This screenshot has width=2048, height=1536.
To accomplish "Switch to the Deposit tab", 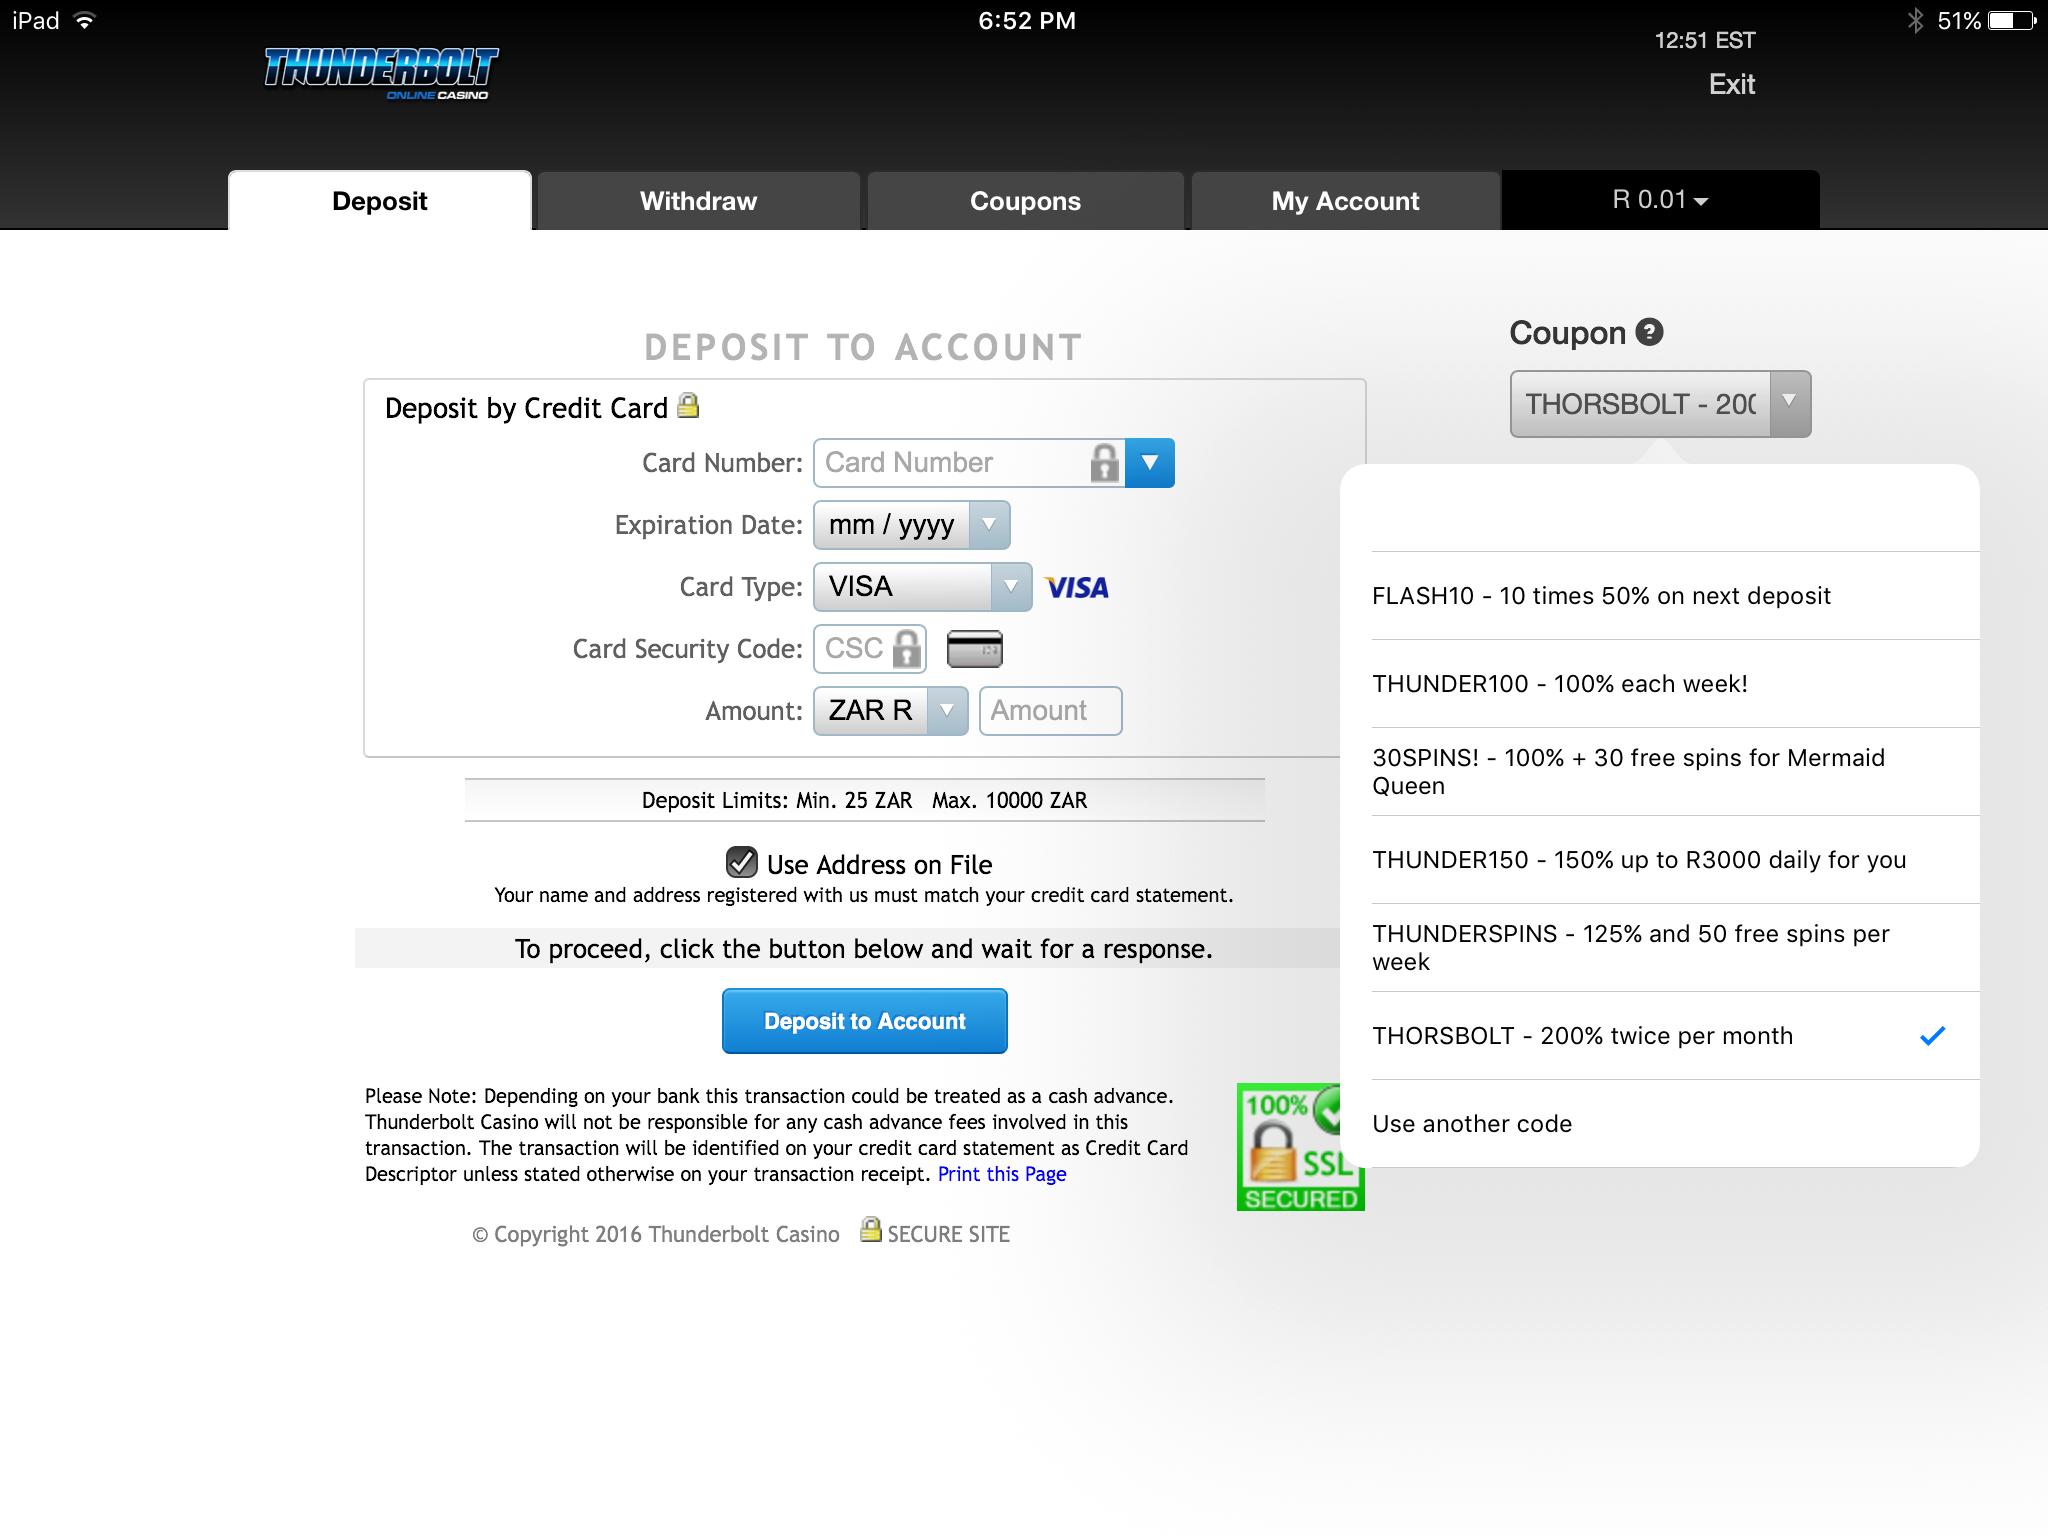I will click(380, 201).
